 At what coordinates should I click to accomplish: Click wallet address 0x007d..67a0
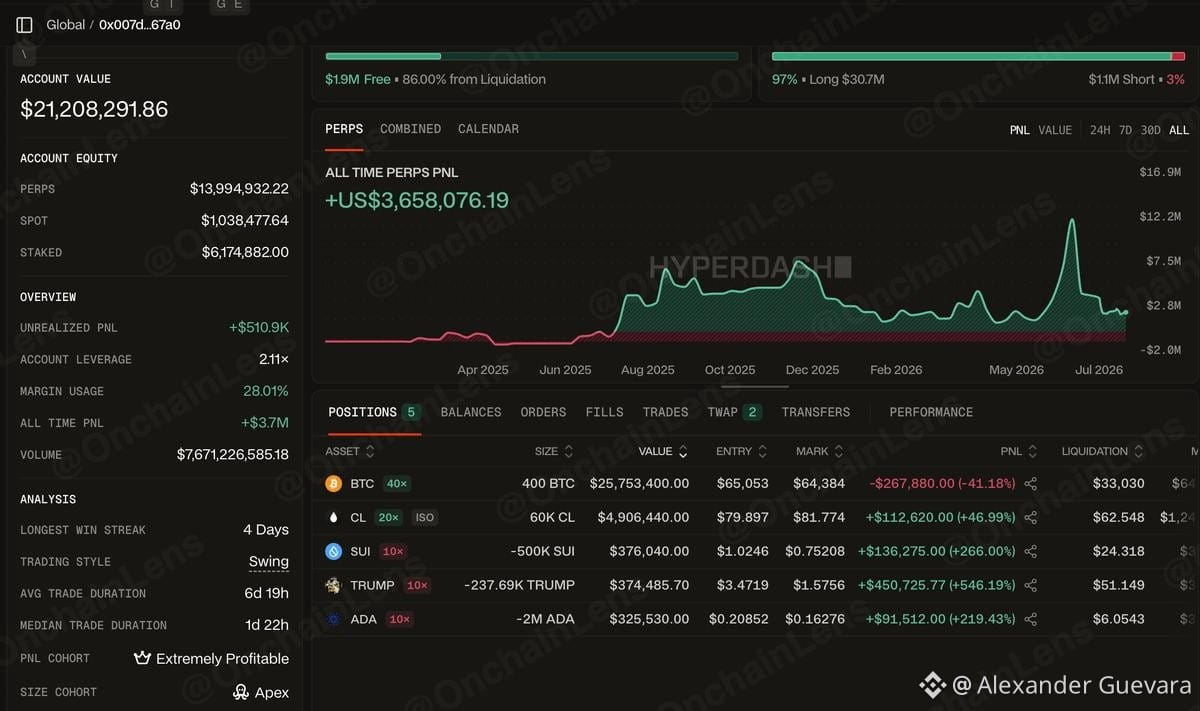point(140,25)
